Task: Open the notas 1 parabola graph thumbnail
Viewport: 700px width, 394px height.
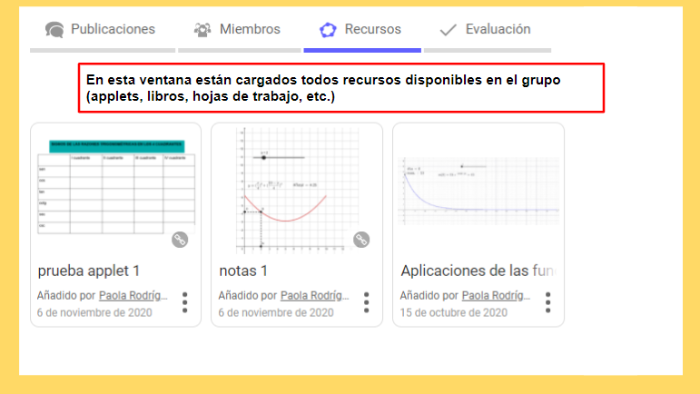Action: [x=297, y=191]
